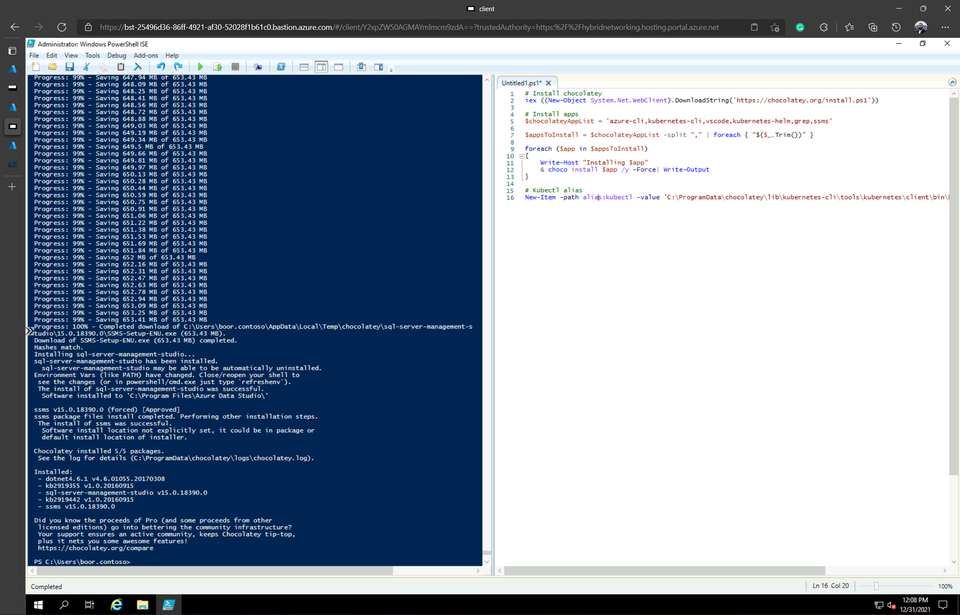The height and width of the screenshot is (615, 960).
Task: Clear the Console Pane icon
Action: (x=138, y=66)
